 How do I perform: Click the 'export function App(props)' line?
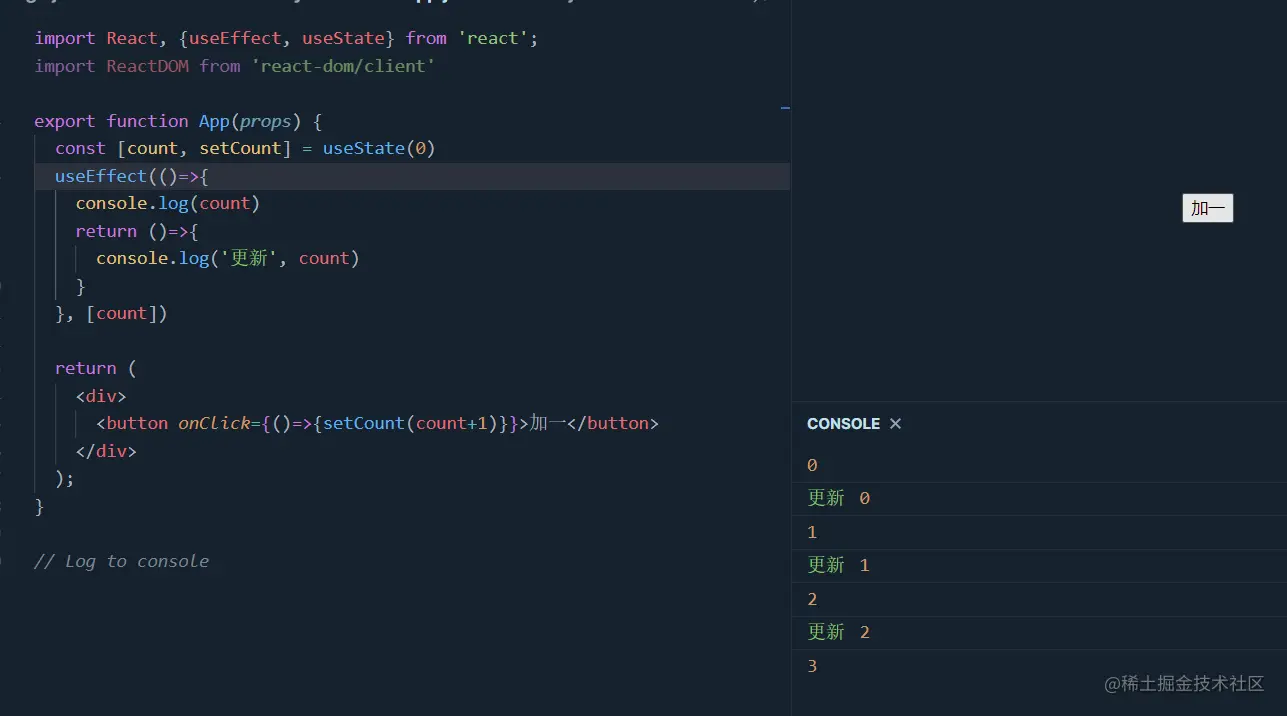tap(178, 121)
